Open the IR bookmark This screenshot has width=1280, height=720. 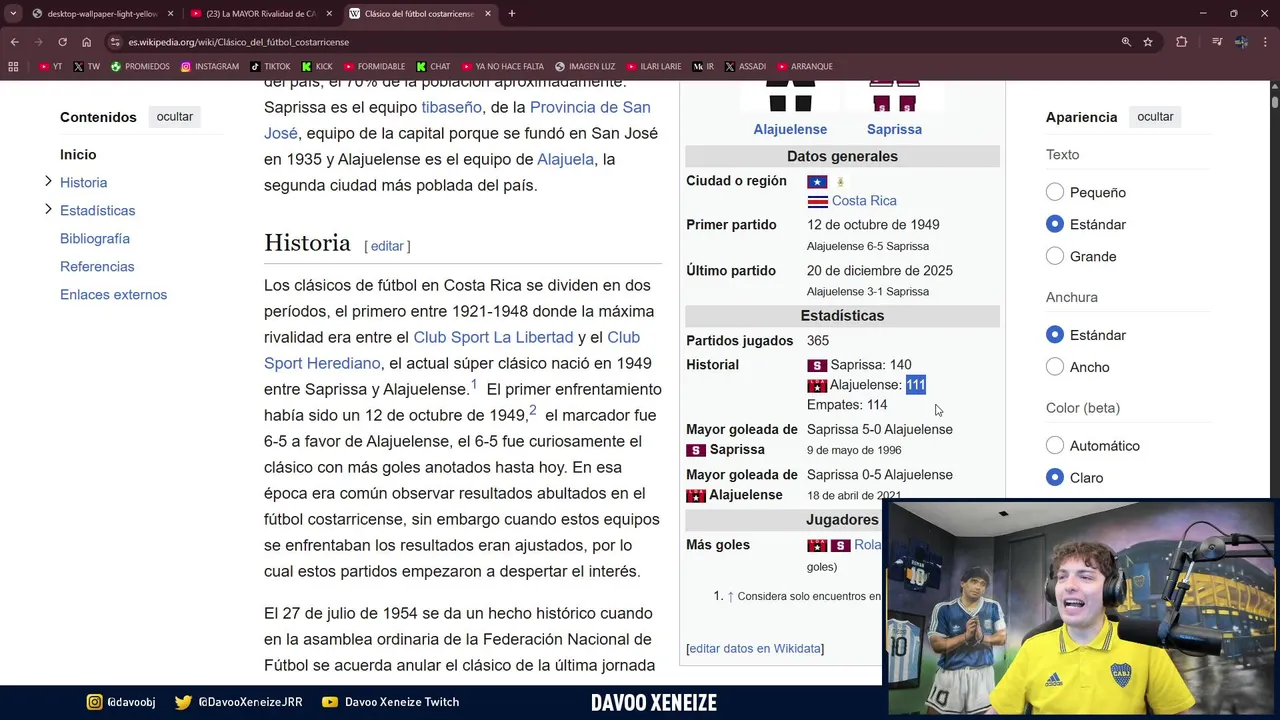click(x=703, y=66)
